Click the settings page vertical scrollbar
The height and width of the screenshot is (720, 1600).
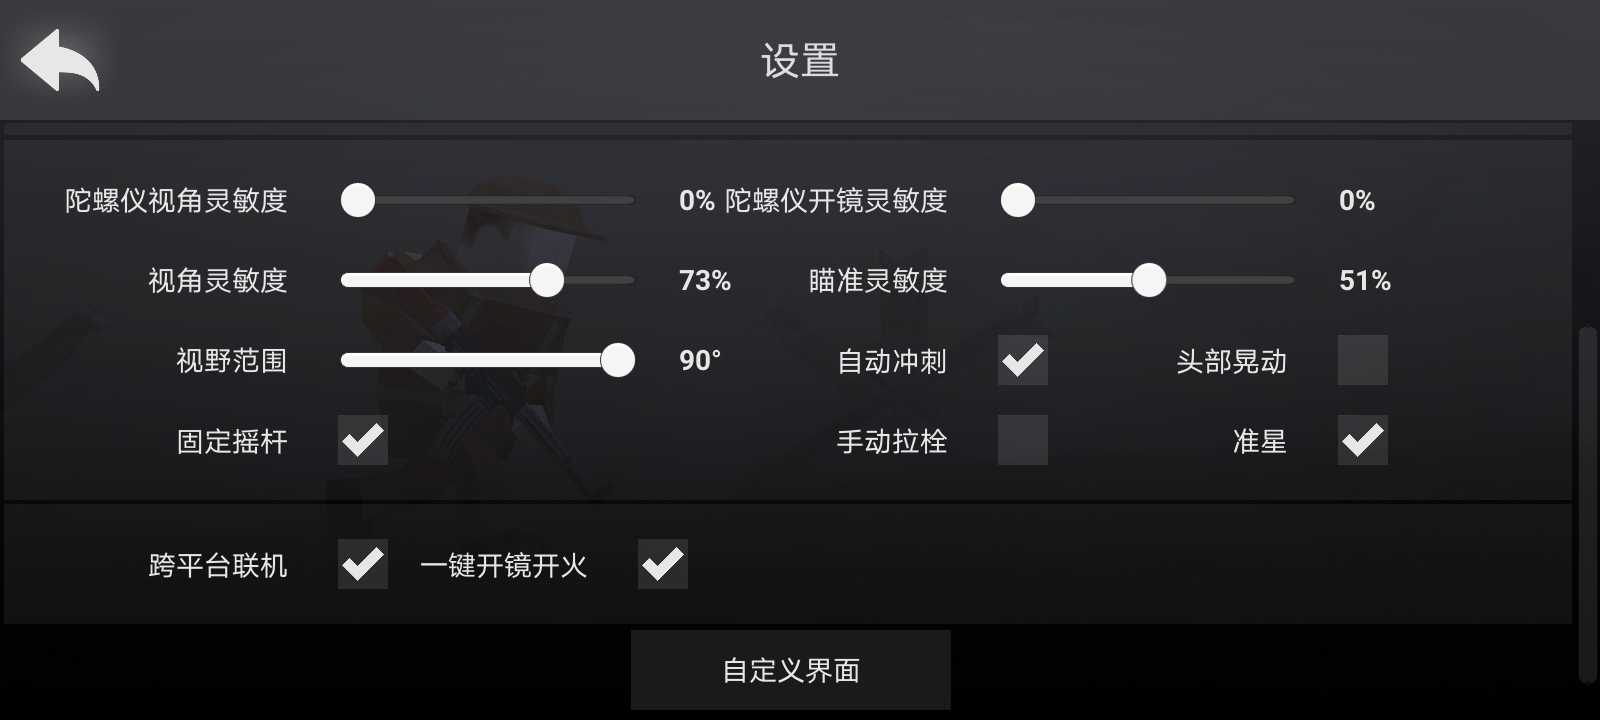(x=1587, y=505)
